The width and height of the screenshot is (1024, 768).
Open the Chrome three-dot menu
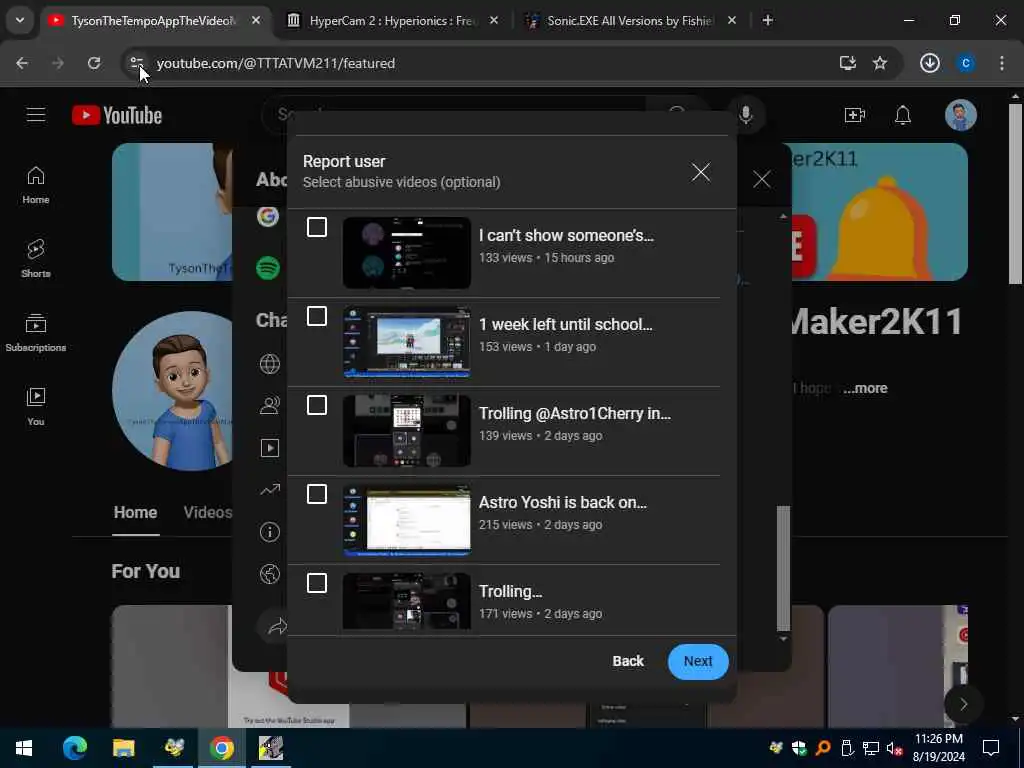(x=1001, y=63)
